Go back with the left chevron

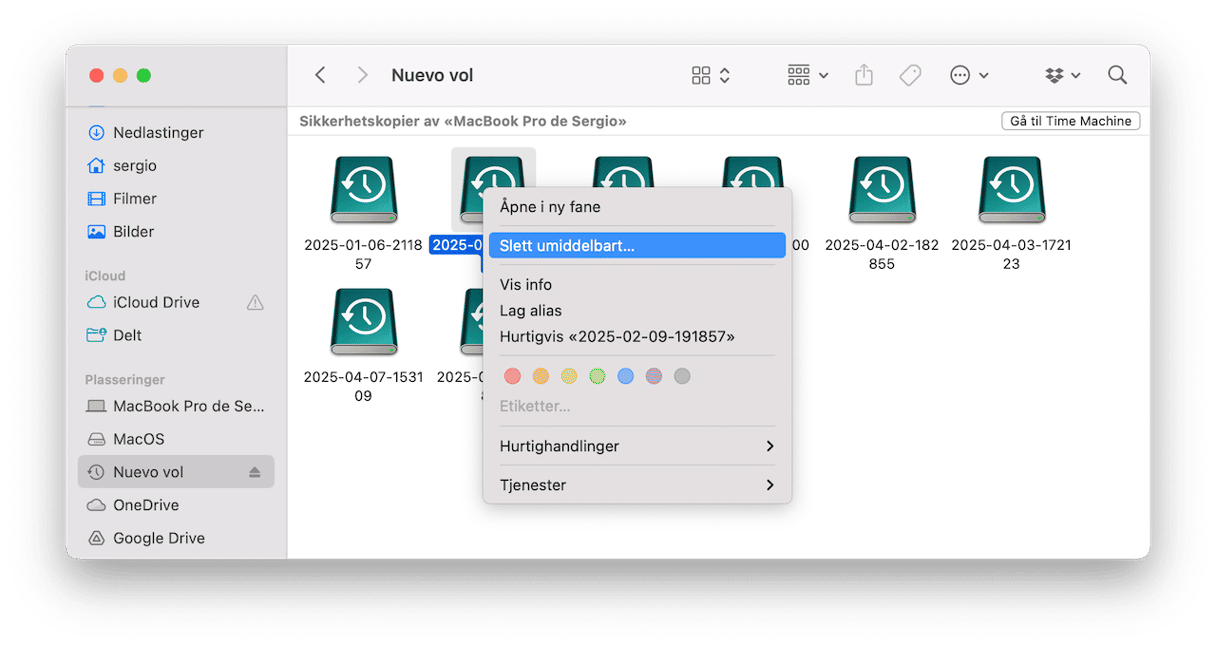click(320, 75)
